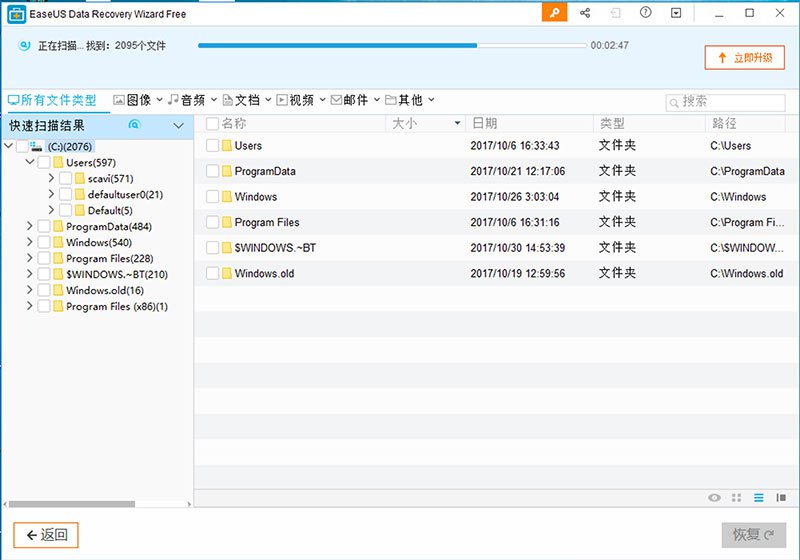Switch to thumbnail grid view
The width and height of the screenshot is (800, 560).
[736, 498]
